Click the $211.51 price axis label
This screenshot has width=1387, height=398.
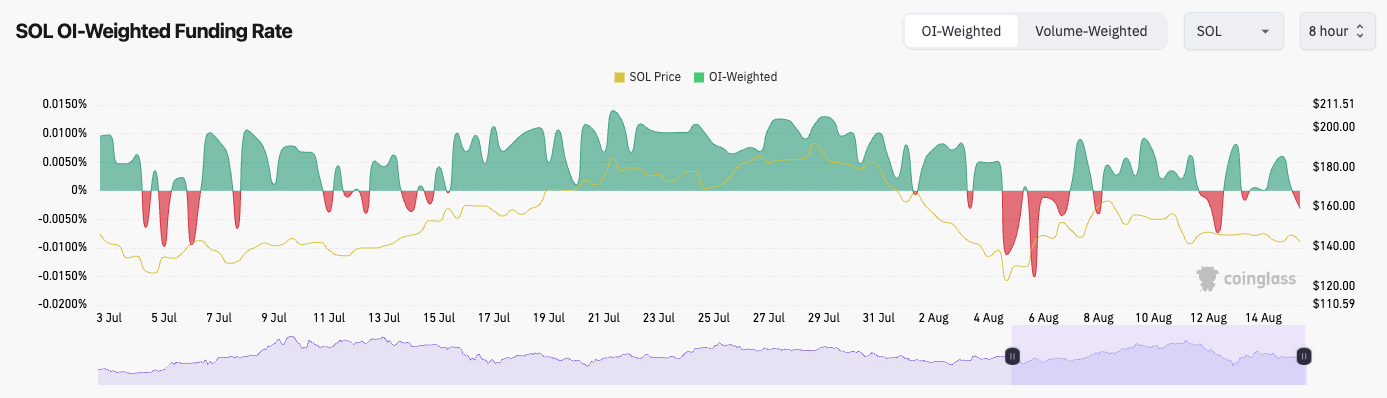(x=1335, y=104)
